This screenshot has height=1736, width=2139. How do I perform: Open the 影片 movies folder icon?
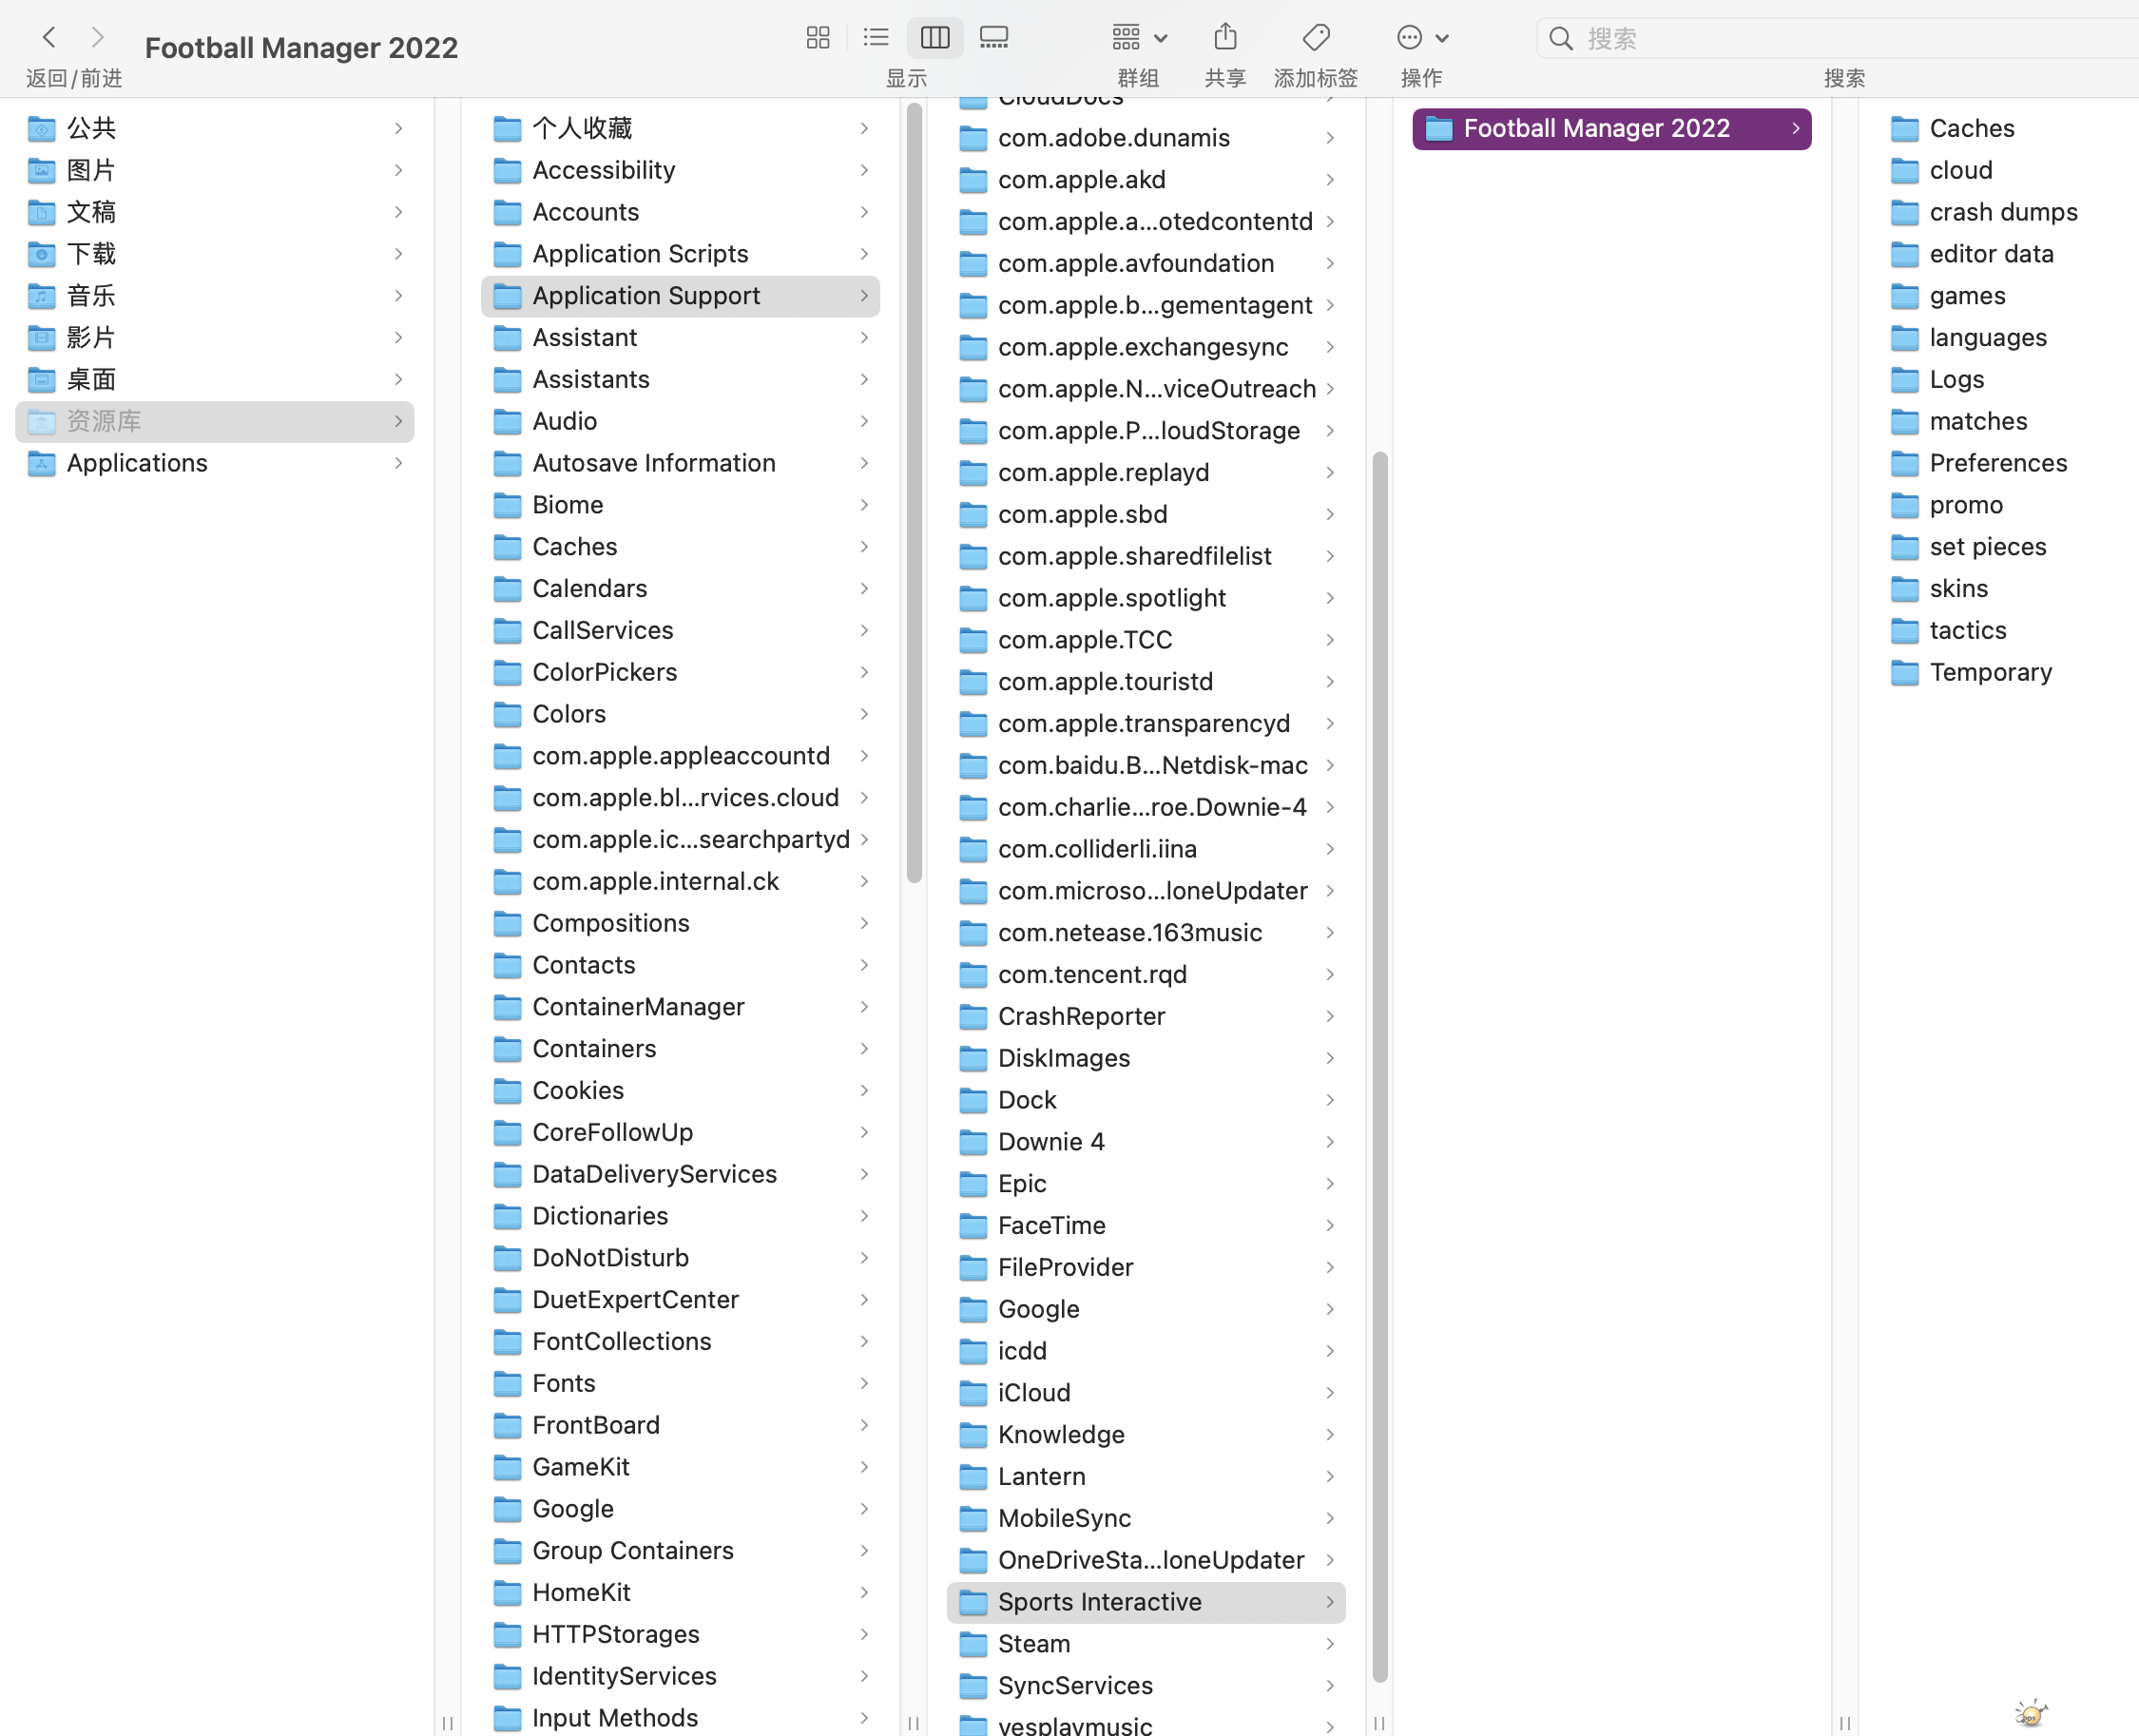pyautogui.click(x=41, y=338)
